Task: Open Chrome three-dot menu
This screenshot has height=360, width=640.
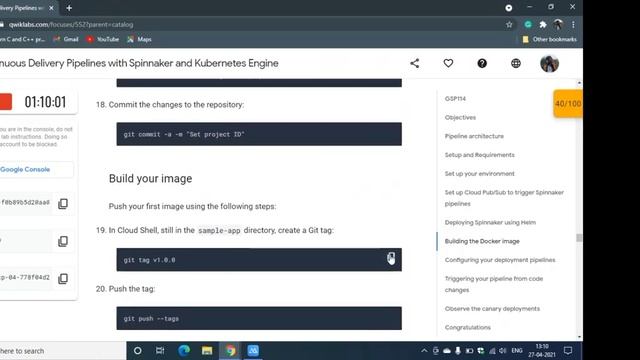Action: click(x=573, y=24)
